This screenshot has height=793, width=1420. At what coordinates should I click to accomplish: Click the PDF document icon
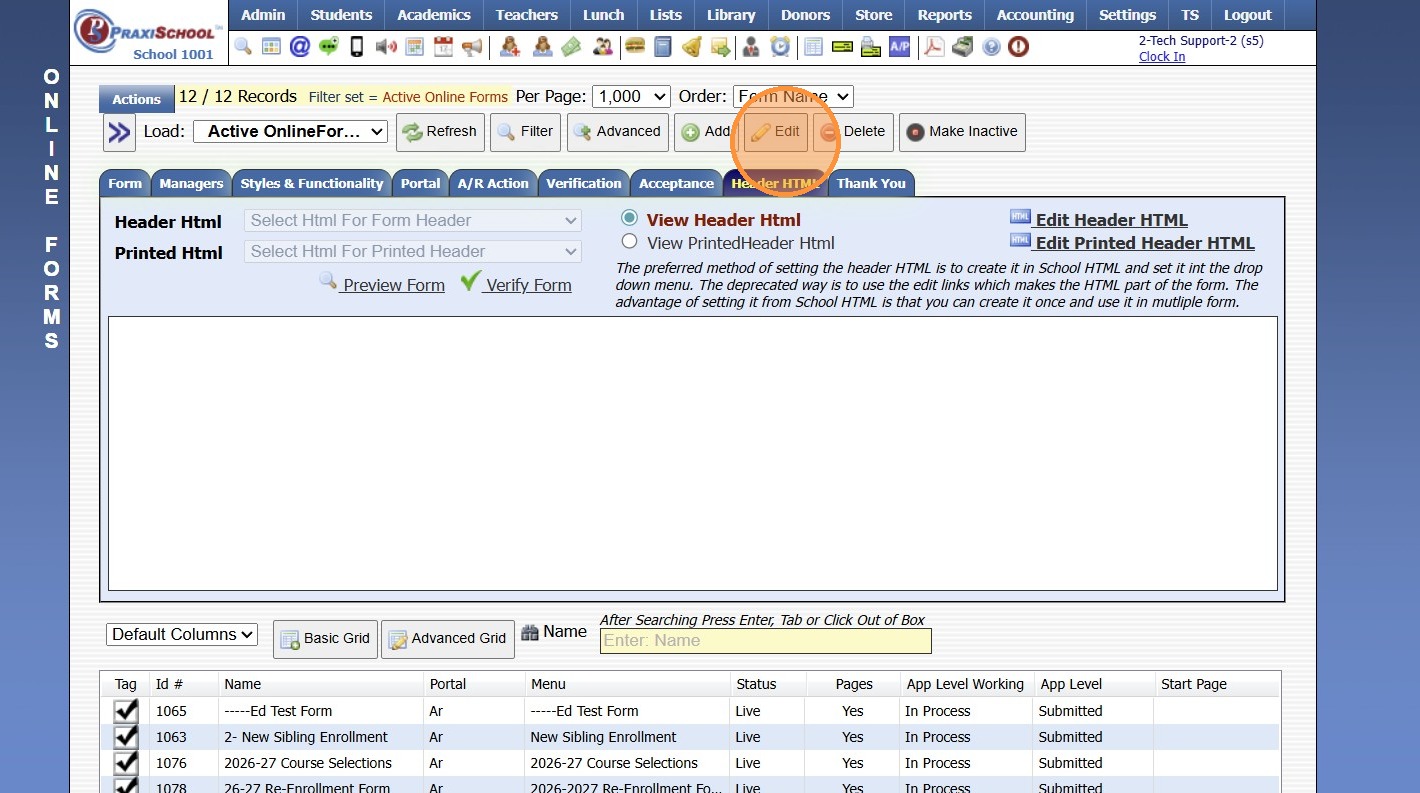click(934, 46)
